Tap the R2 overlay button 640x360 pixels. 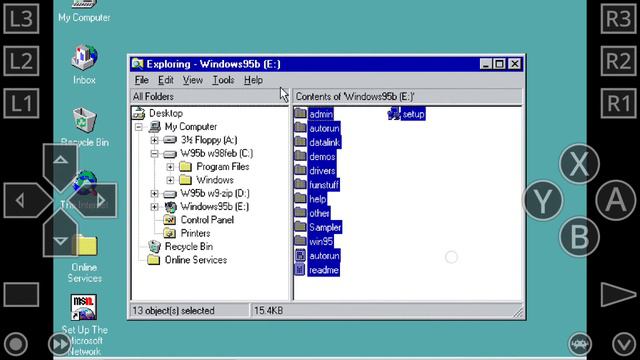click(619, 61)
